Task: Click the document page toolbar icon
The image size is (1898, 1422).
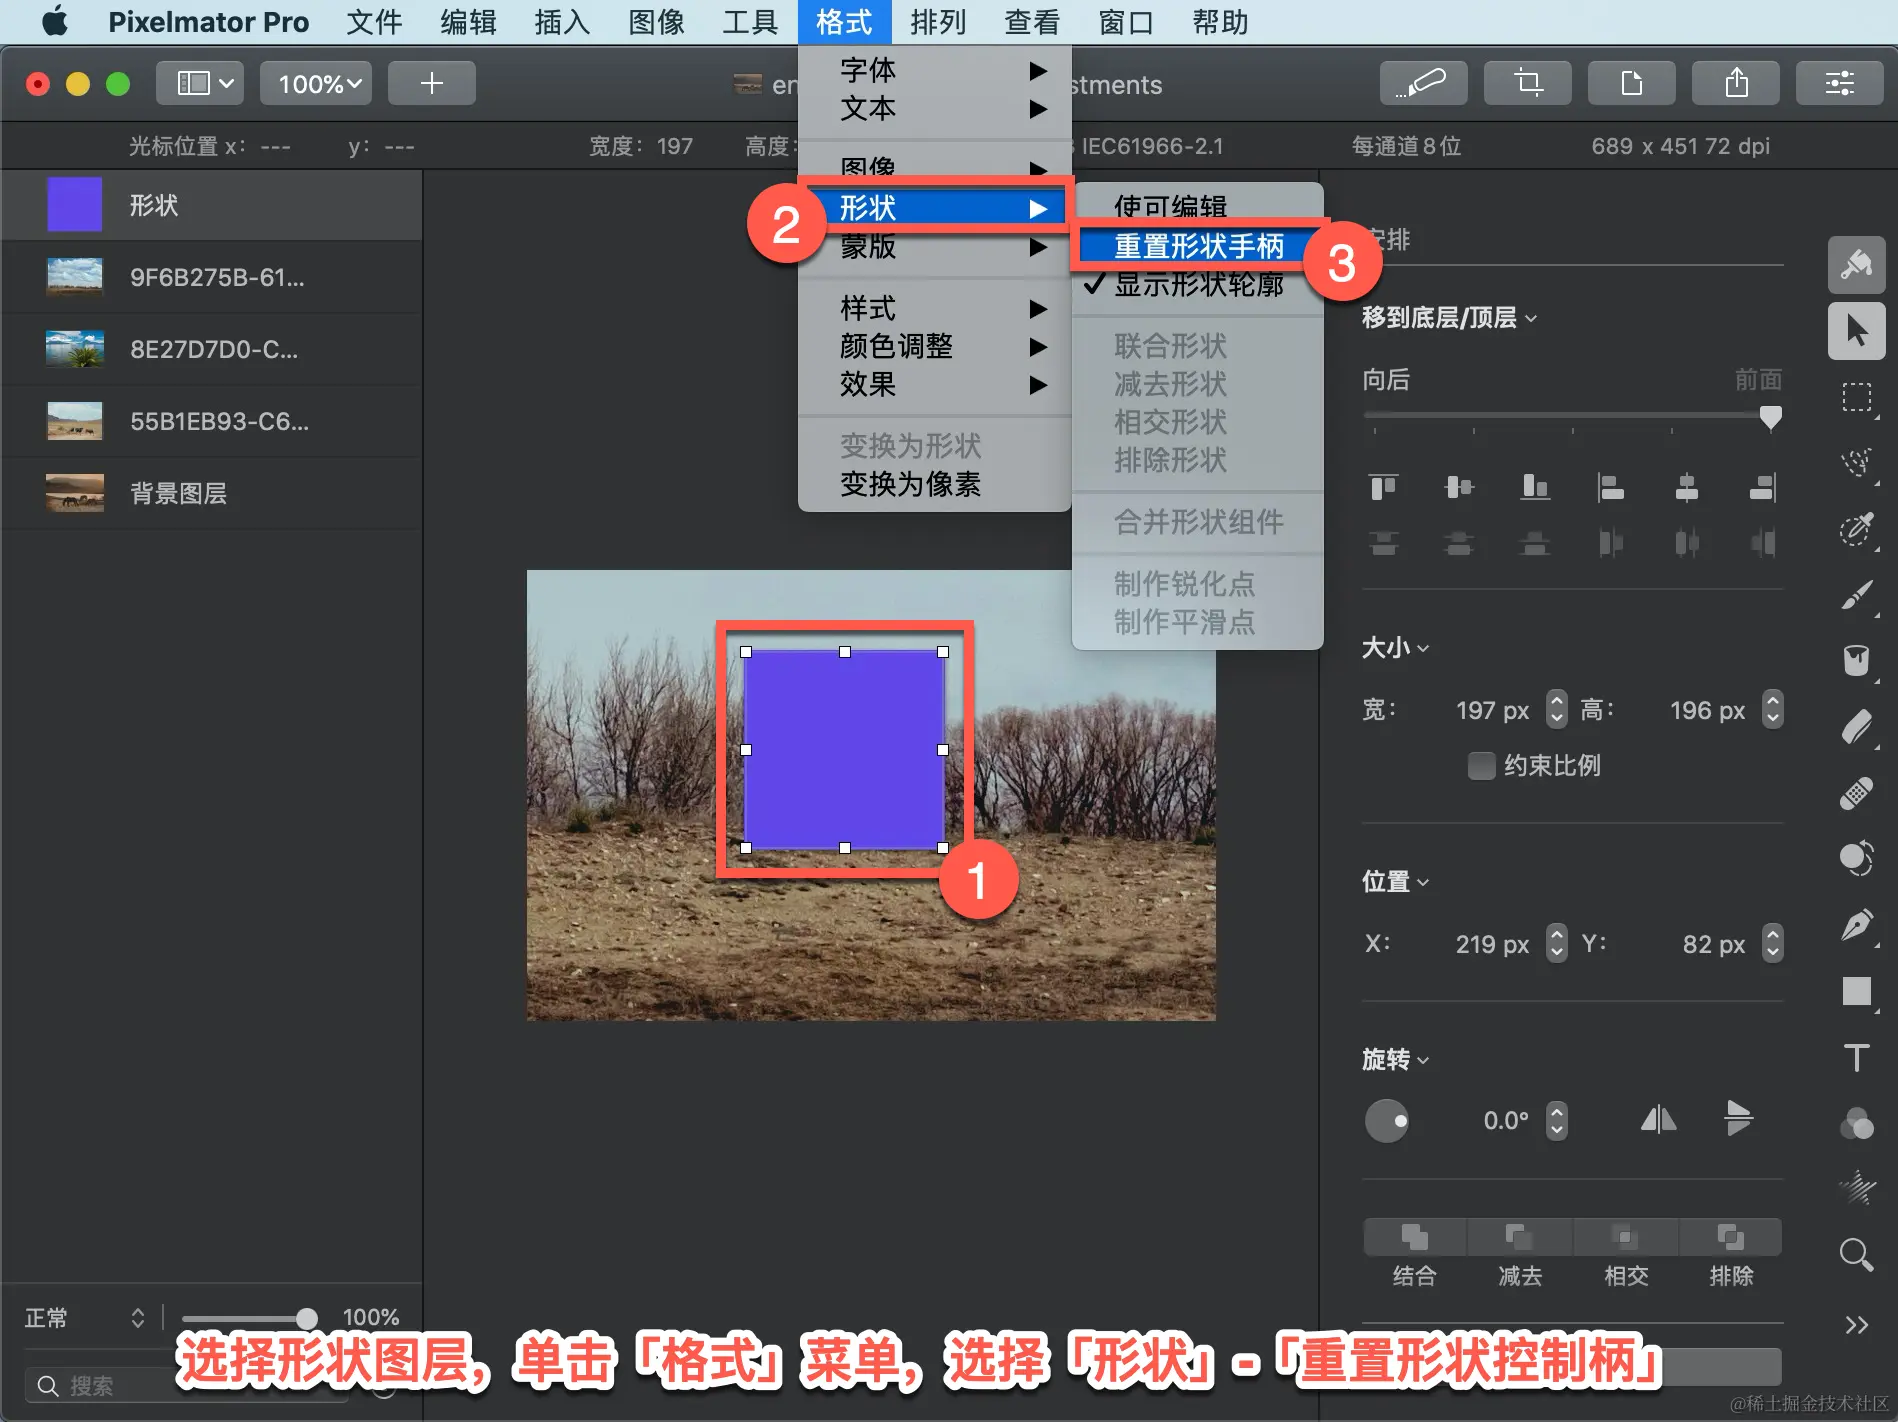Action: pyautogui.click(x=1631, y=83)
